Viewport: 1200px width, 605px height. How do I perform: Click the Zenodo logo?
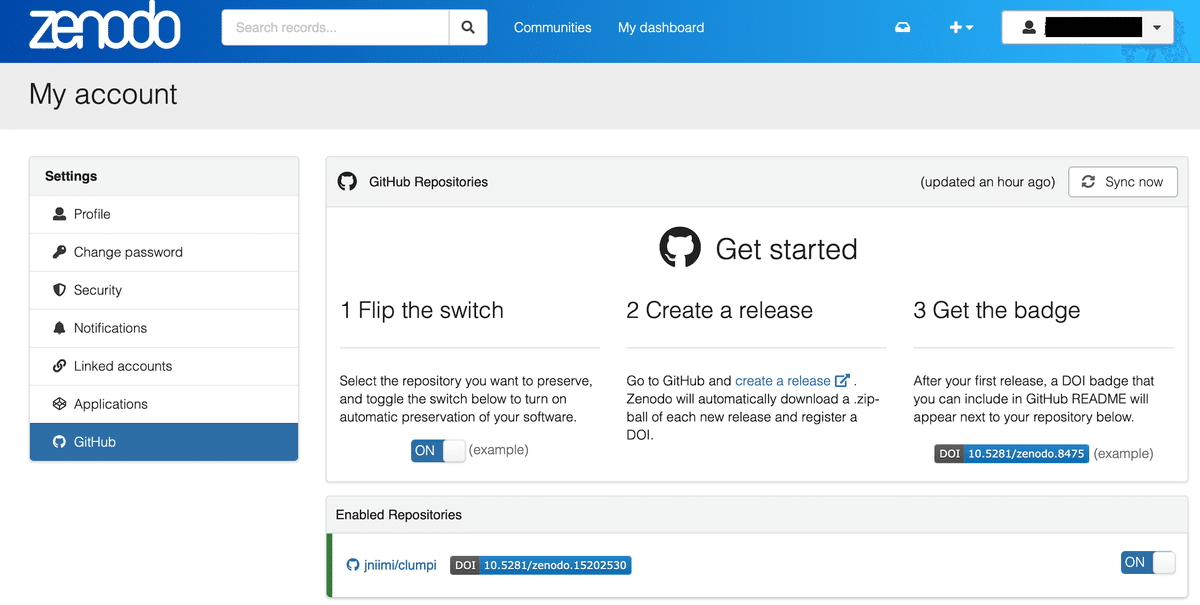105,28
